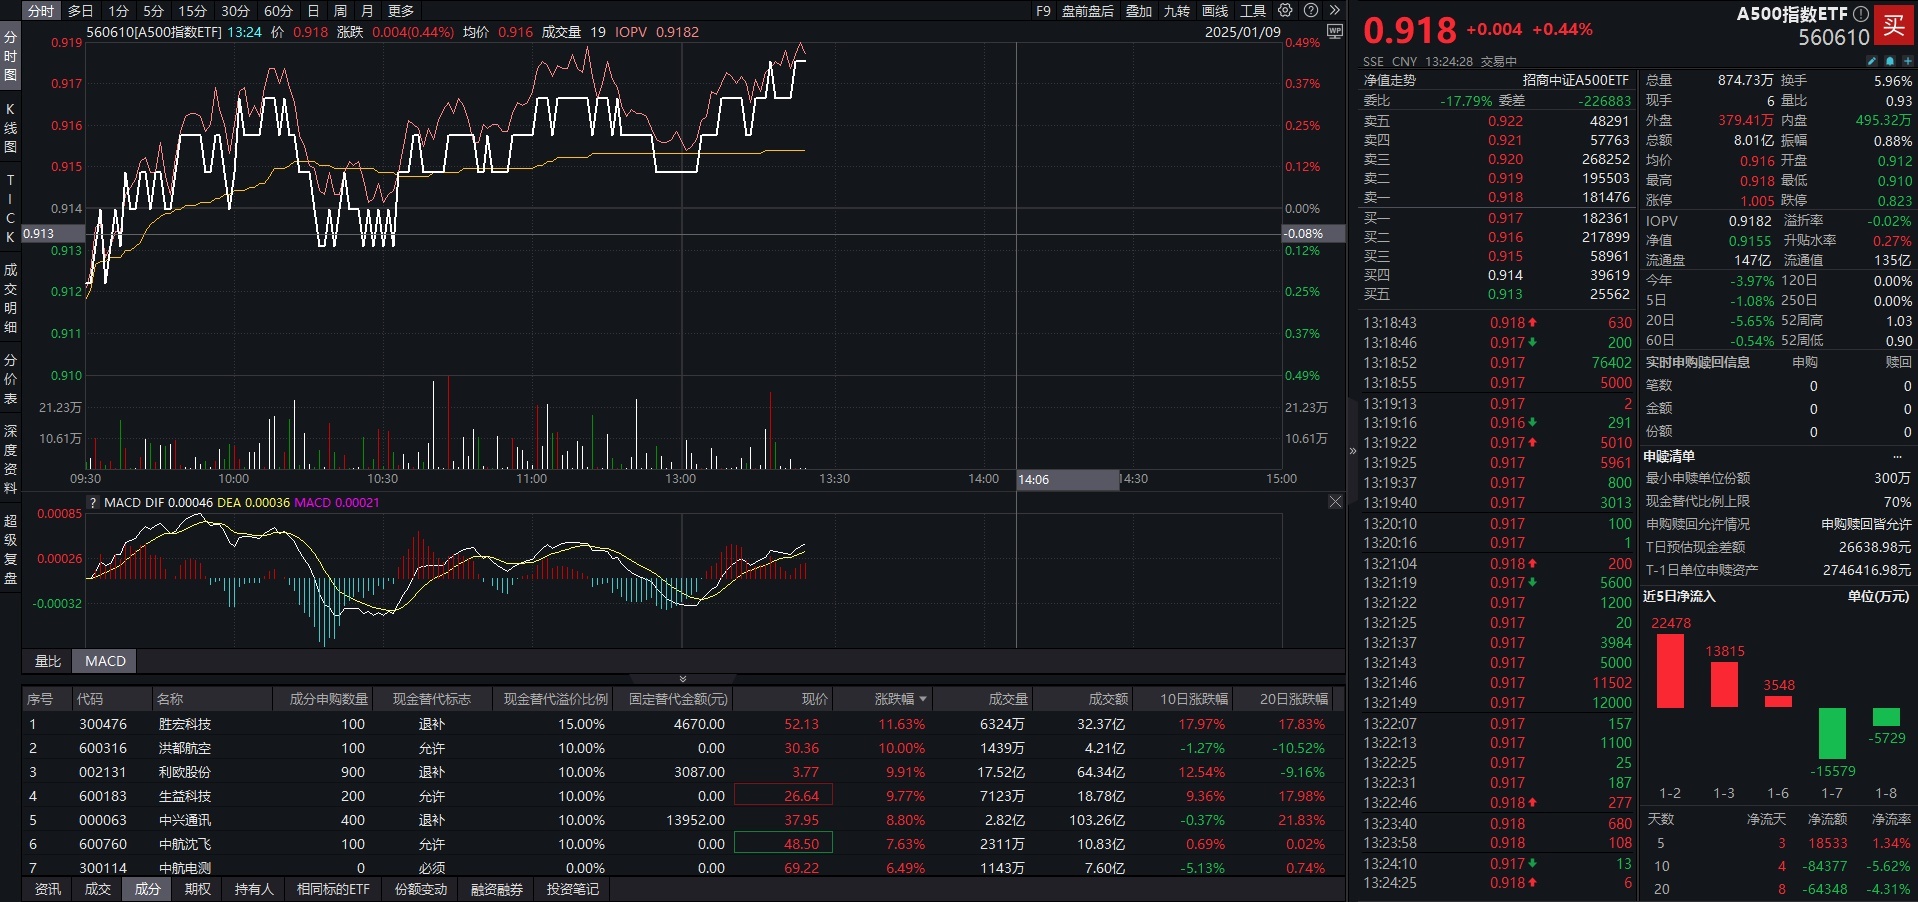The height and width of the screenshot is (902, 1918).
Task: Switch to 量比 indicator tab
Action: click(x=48, y=661)
